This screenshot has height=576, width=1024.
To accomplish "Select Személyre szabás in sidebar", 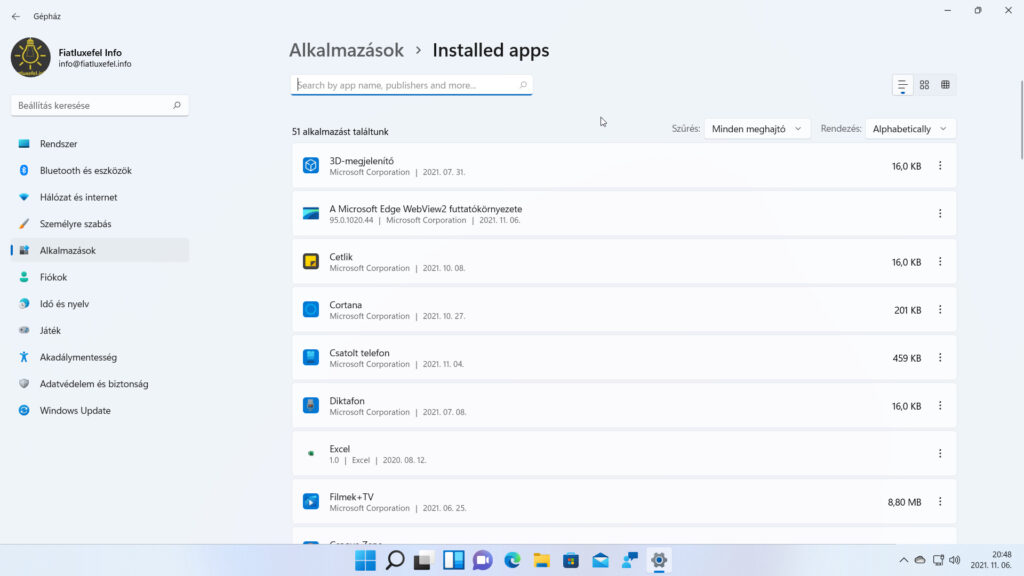I will coord(99,224).
